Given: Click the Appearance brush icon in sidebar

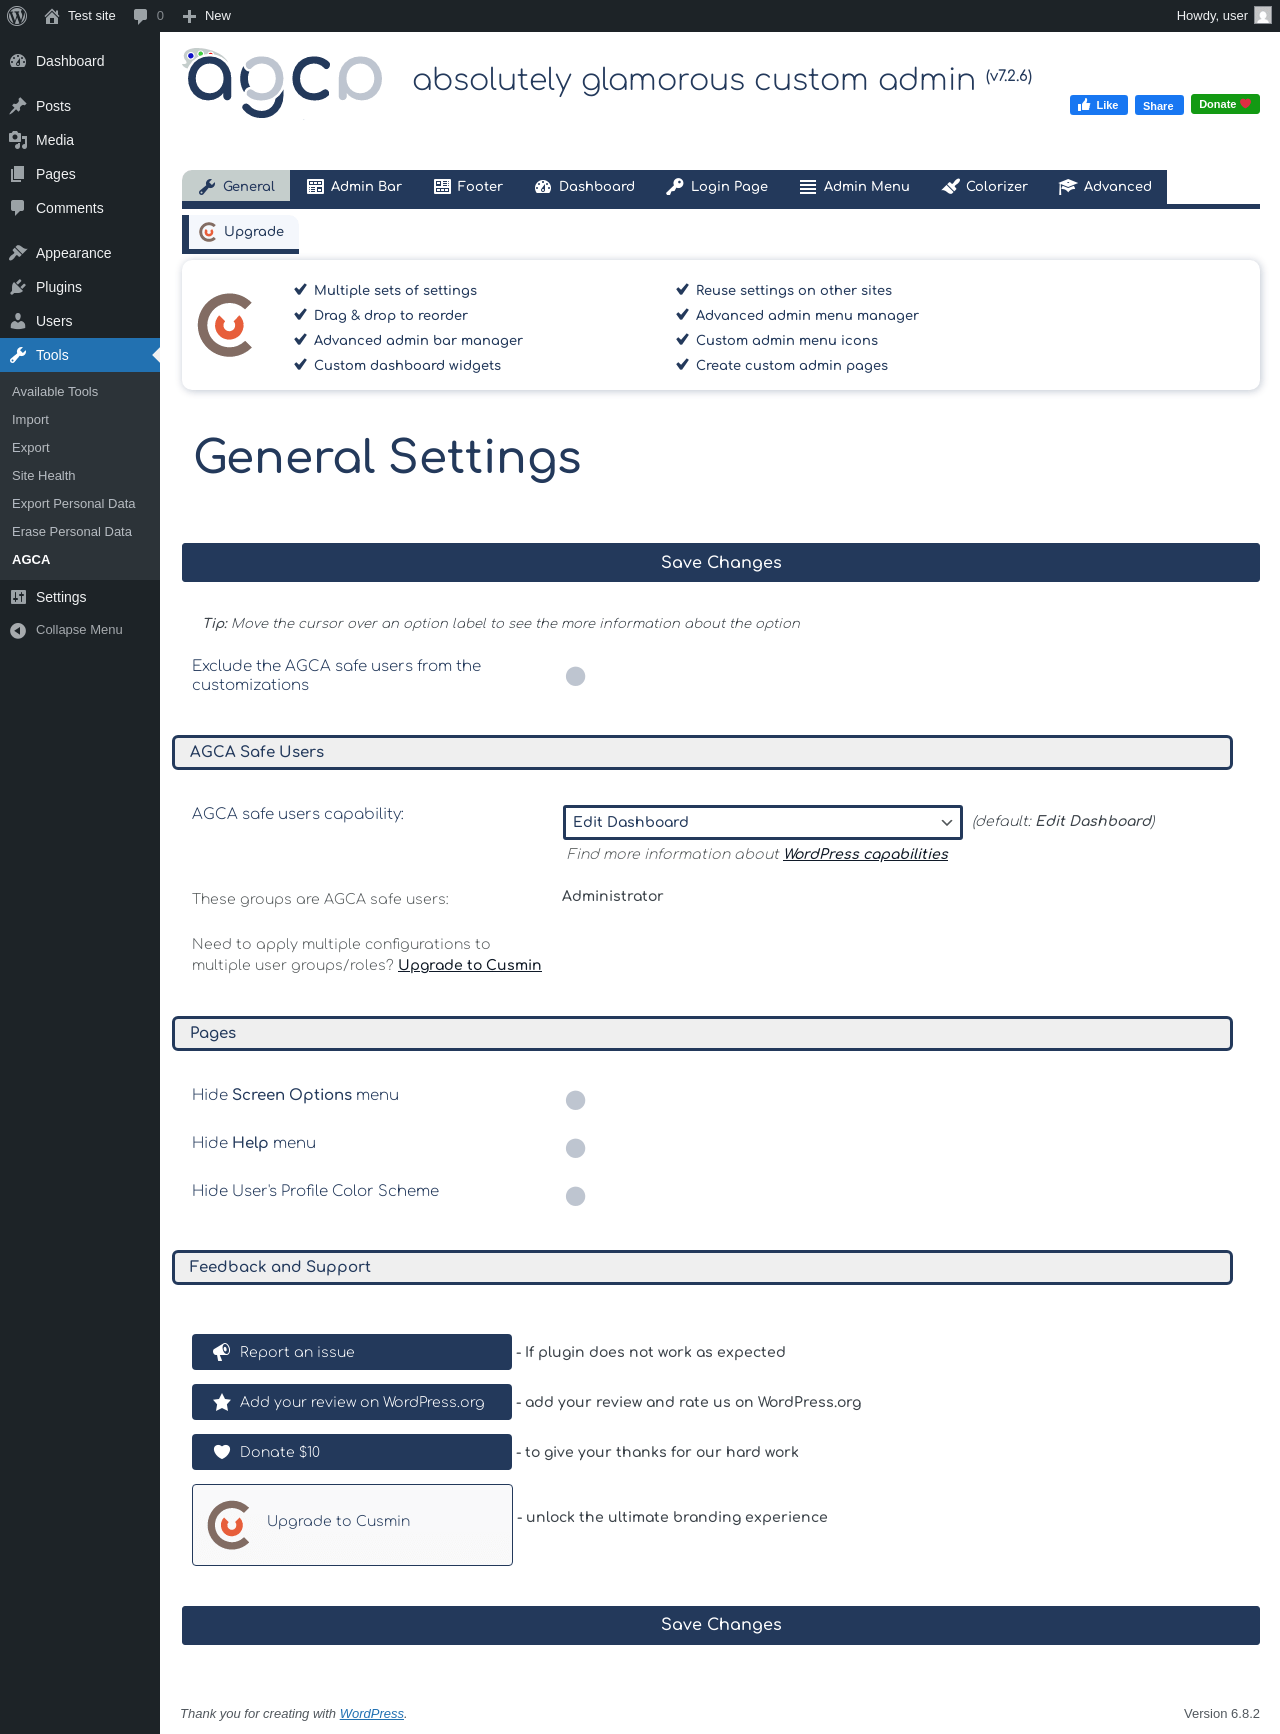Looking at the screenshot, I should click(x=18, y=253).
